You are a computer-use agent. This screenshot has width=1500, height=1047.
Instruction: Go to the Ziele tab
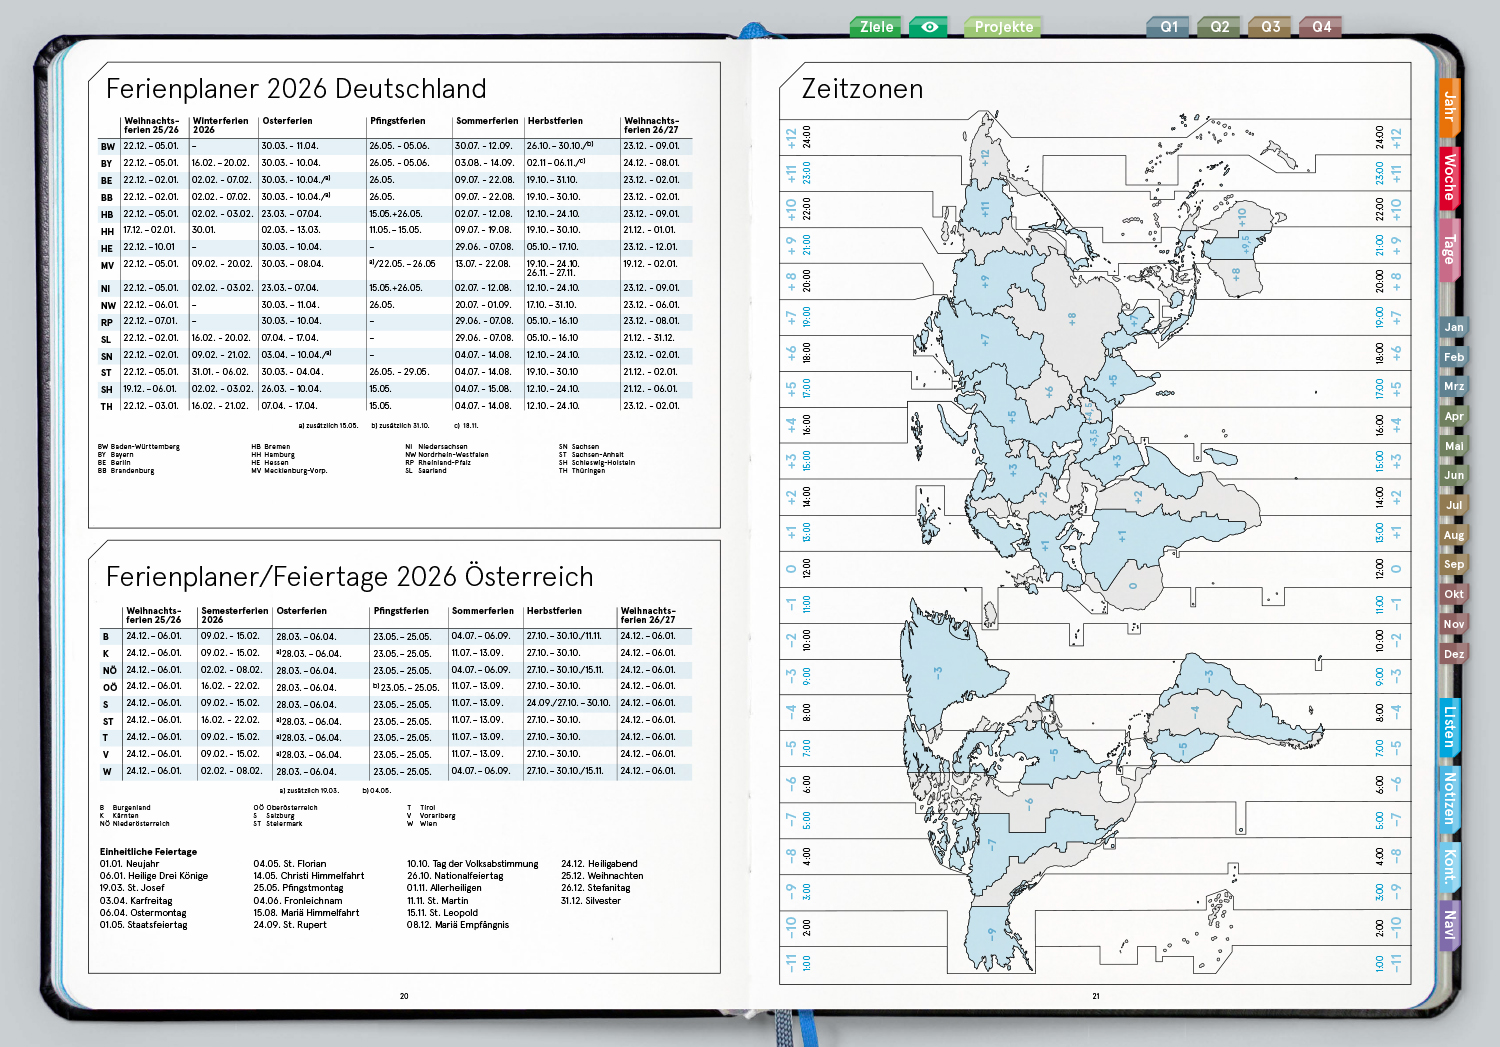pyautogui.click(x=876, y=27)
